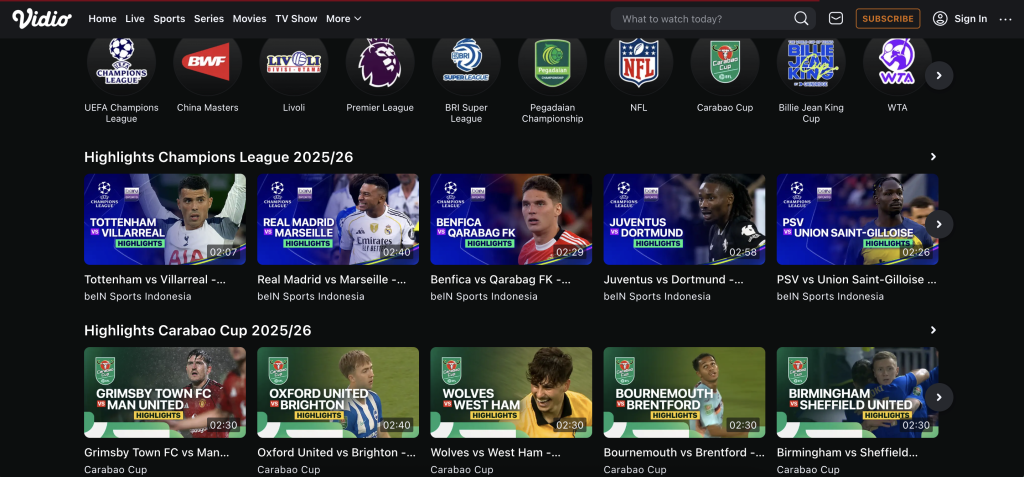The width and height of the screenshot is (1024, 477).
Task: Open Birmingham vs Sheffield... title text
Action: click(x=847, y=453)
